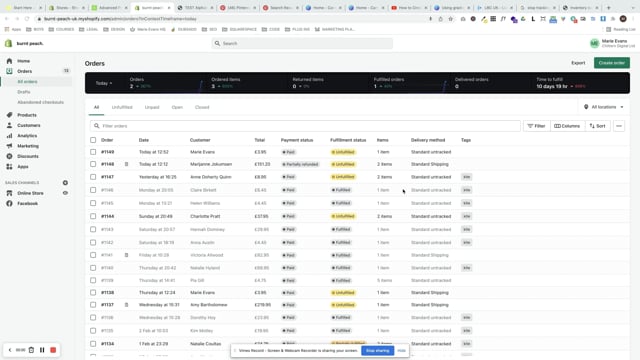Open All orders in the sidebar
Viewport: 640px width, 360px height.
click(x=27, y=82)
